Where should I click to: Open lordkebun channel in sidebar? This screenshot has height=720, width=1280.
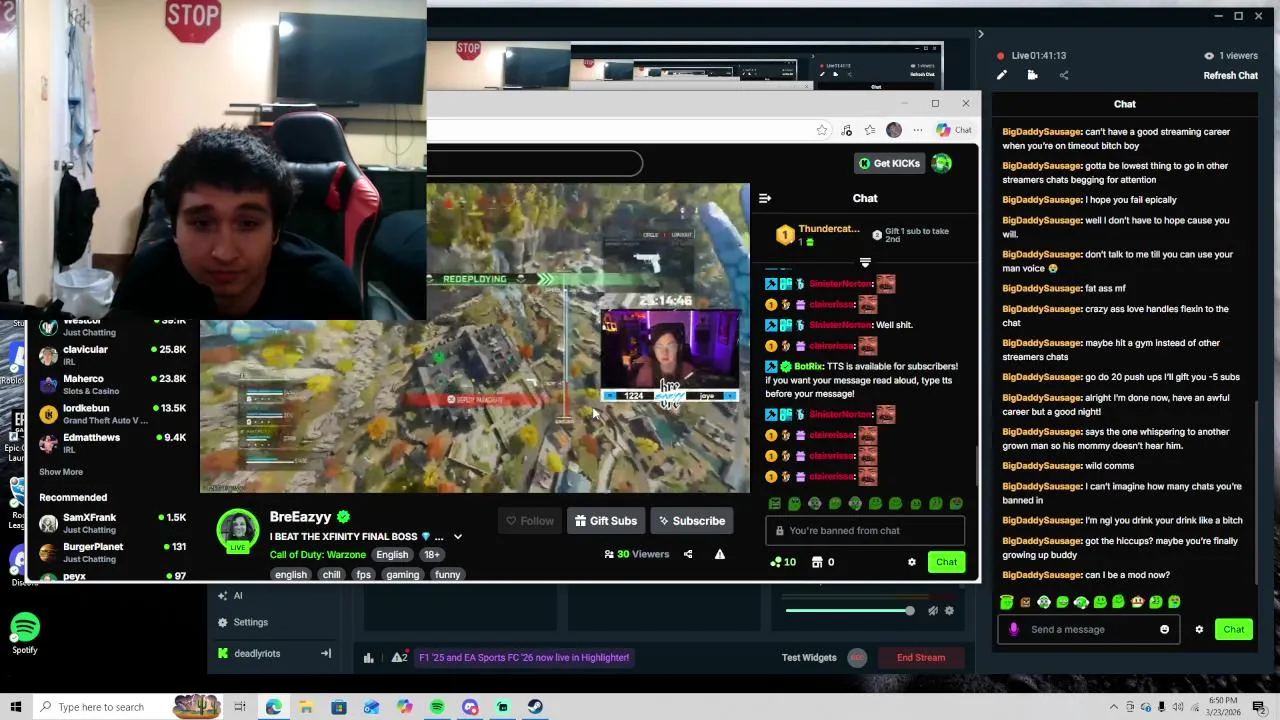click(x=111, y=414)
